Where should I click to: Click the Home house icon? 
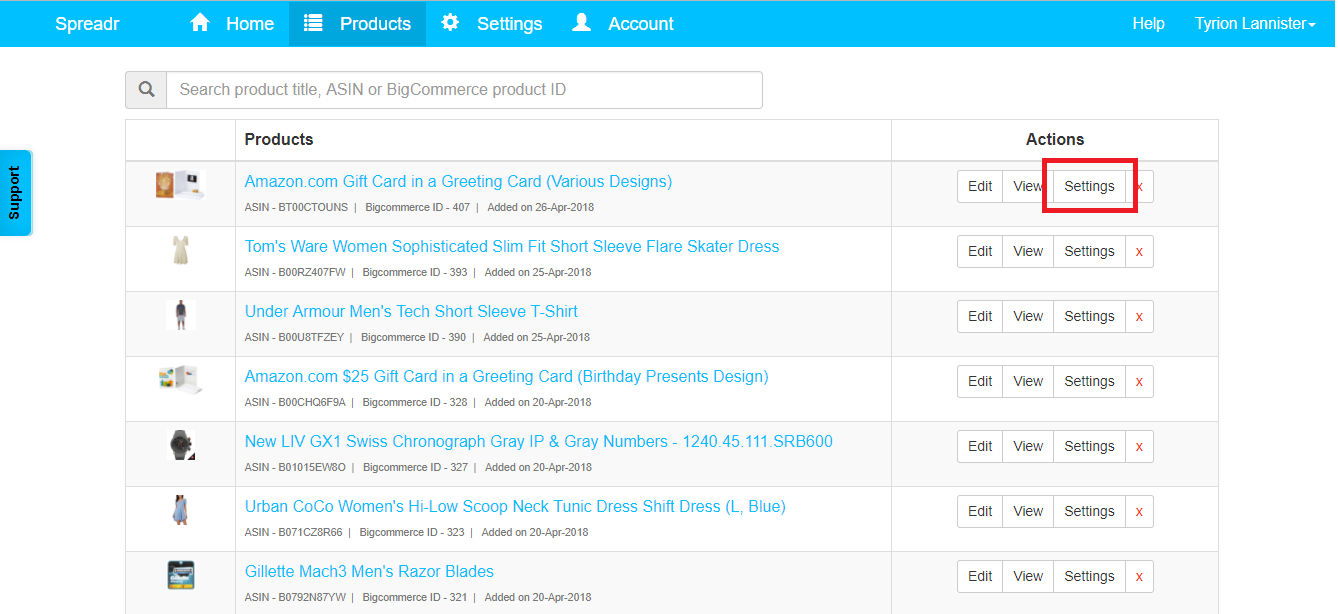pyautogui.click(x=201, y=22)
